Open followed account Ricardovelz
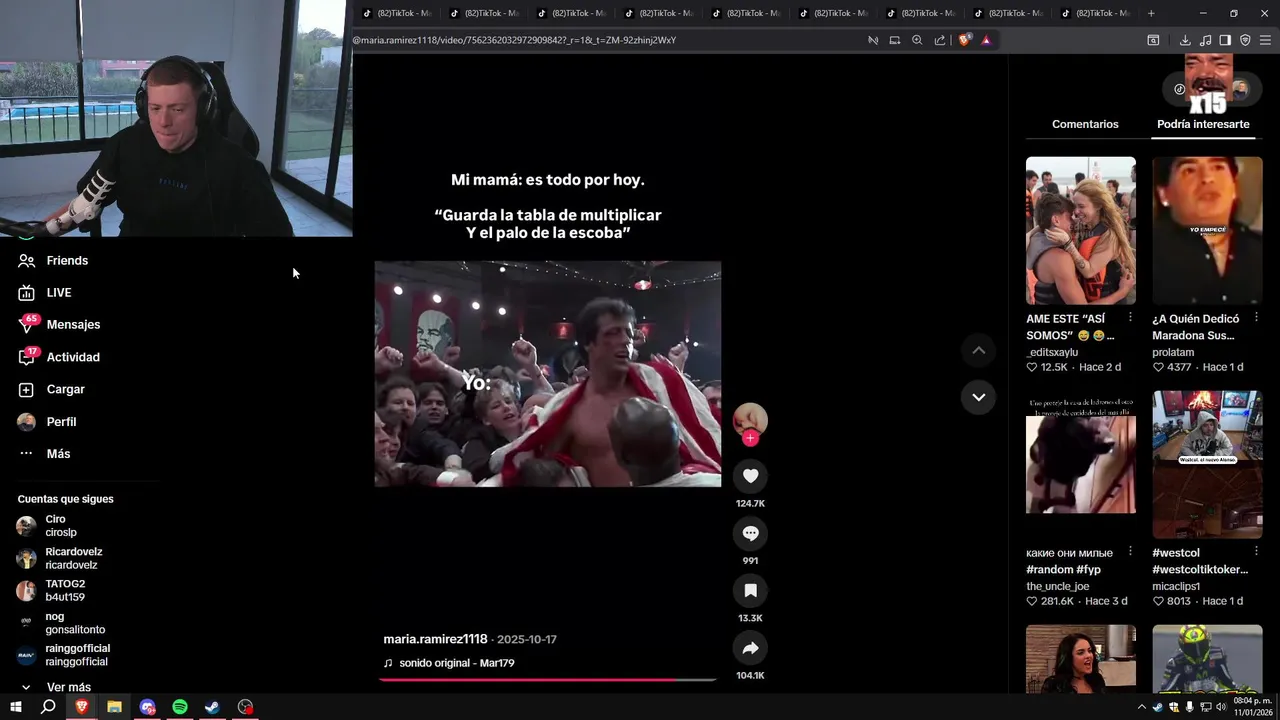 (59, 558)
